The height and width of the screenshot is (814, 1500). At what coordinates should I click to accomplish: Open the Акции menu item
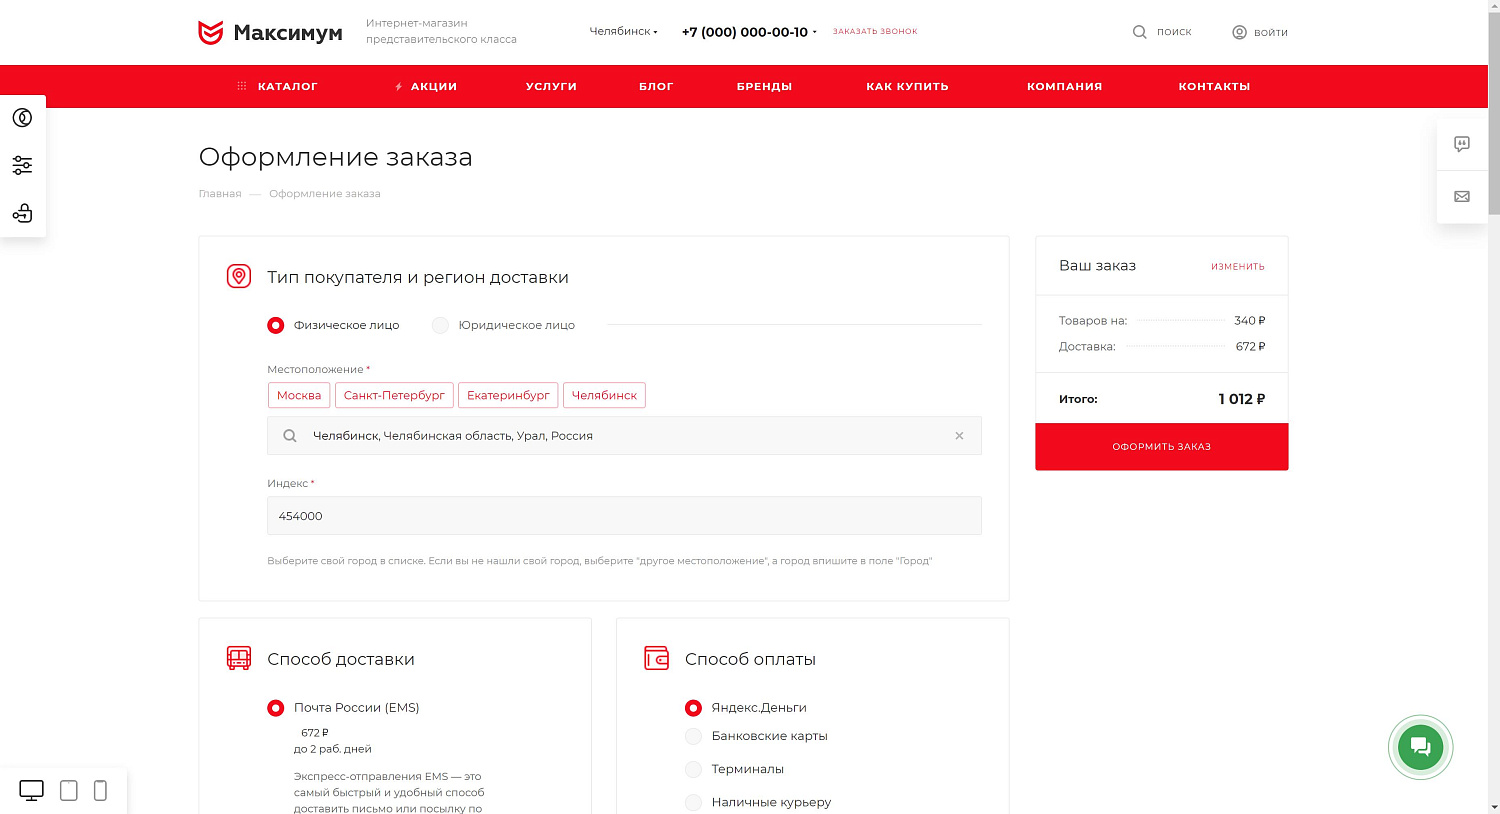click(427, 87)
